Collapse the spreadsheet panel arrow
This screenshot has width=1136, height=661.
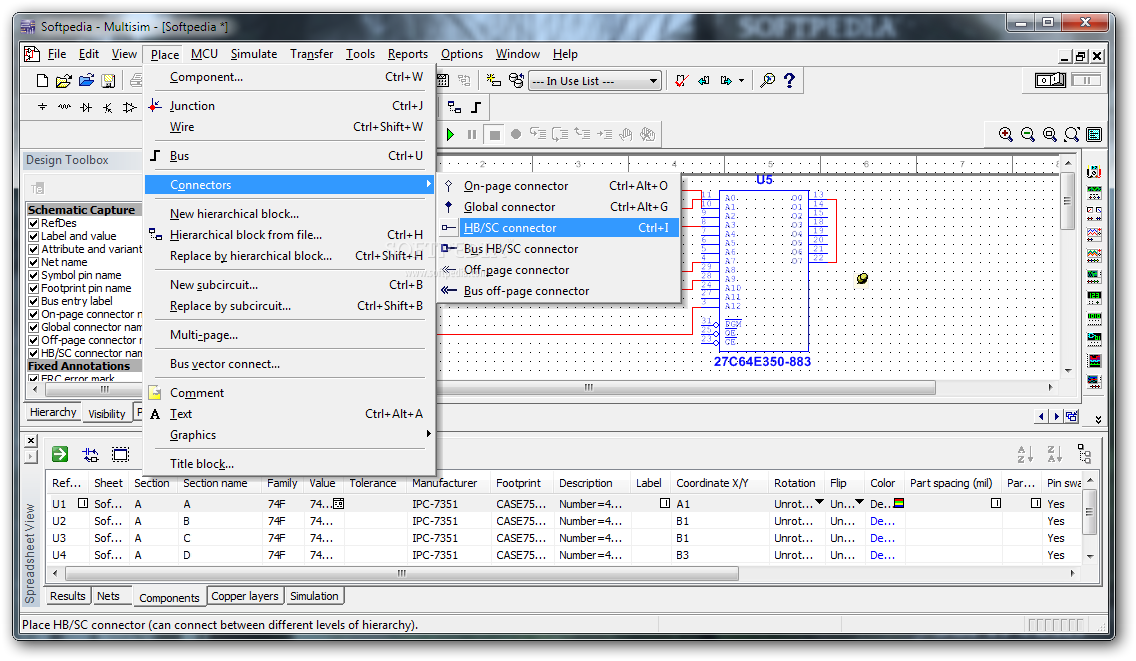coord(30,457)
